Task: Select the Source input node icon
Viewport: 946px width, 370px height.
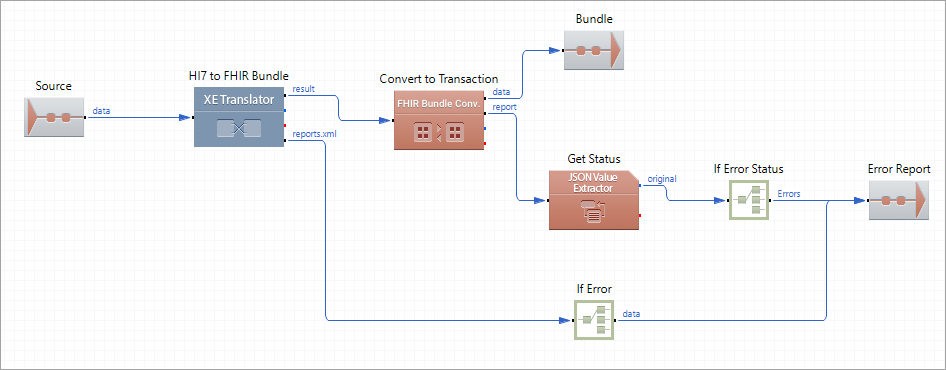Action: (54, 117)
